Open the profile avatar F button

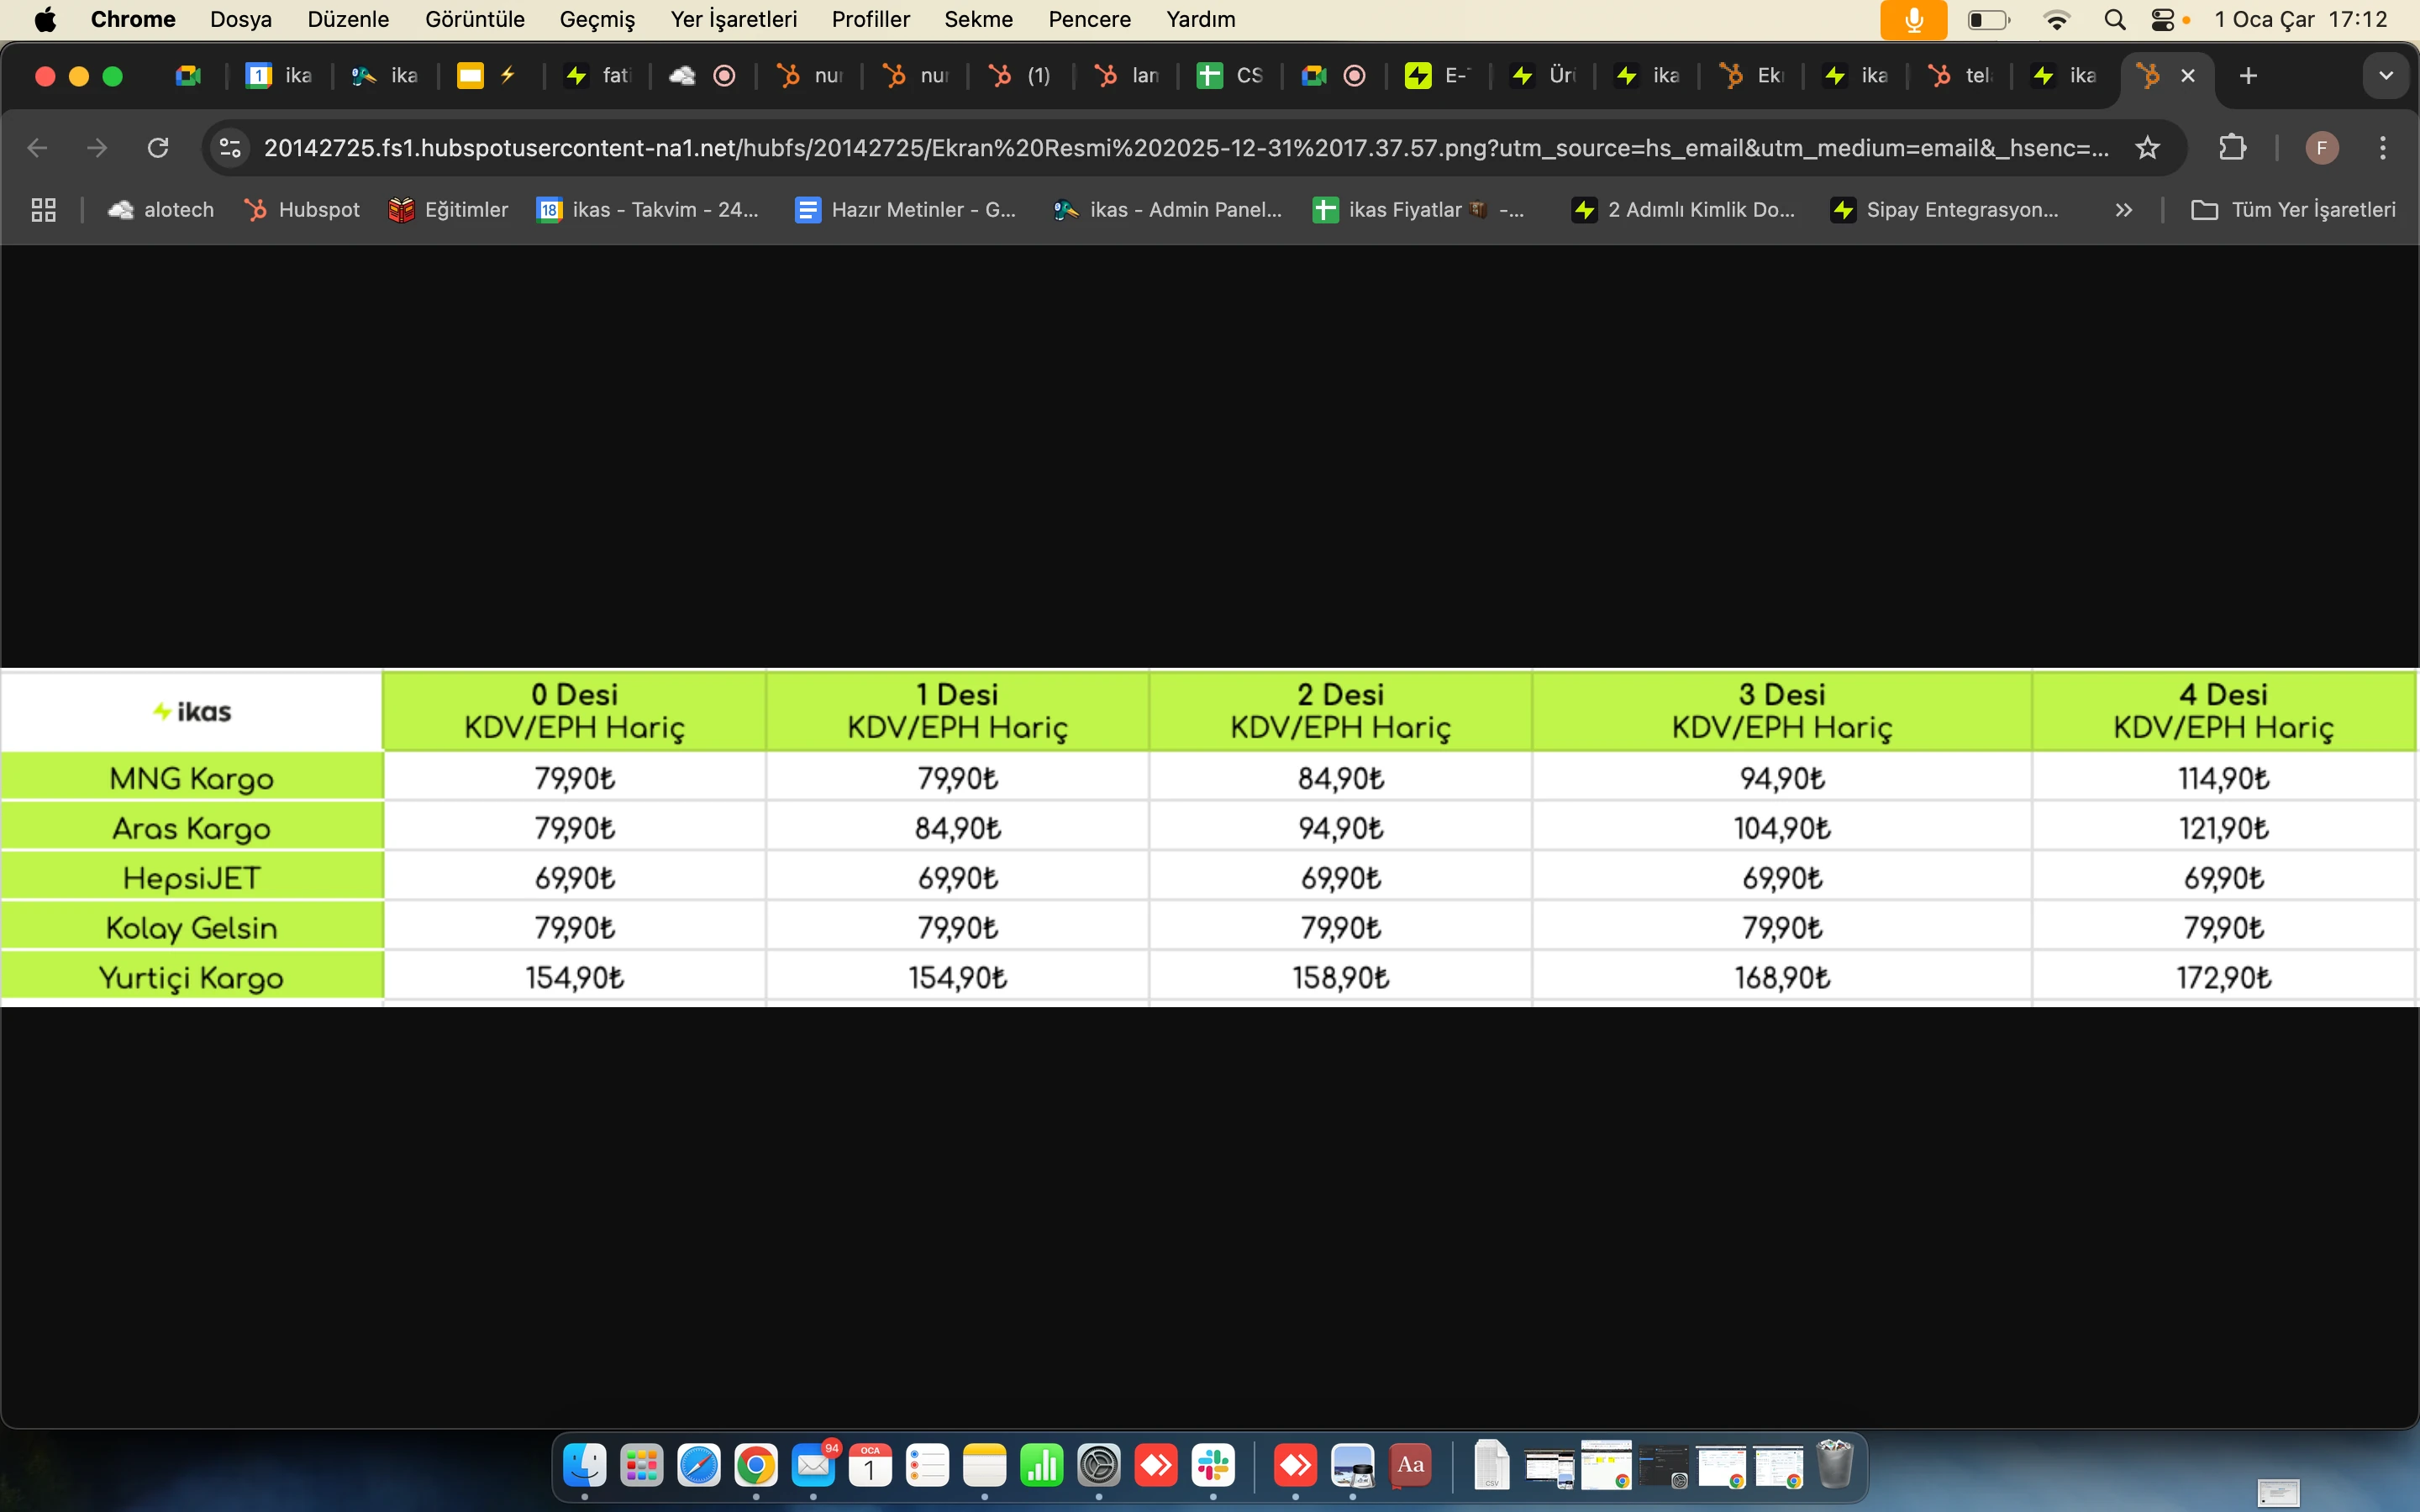tap(2321, 148)
